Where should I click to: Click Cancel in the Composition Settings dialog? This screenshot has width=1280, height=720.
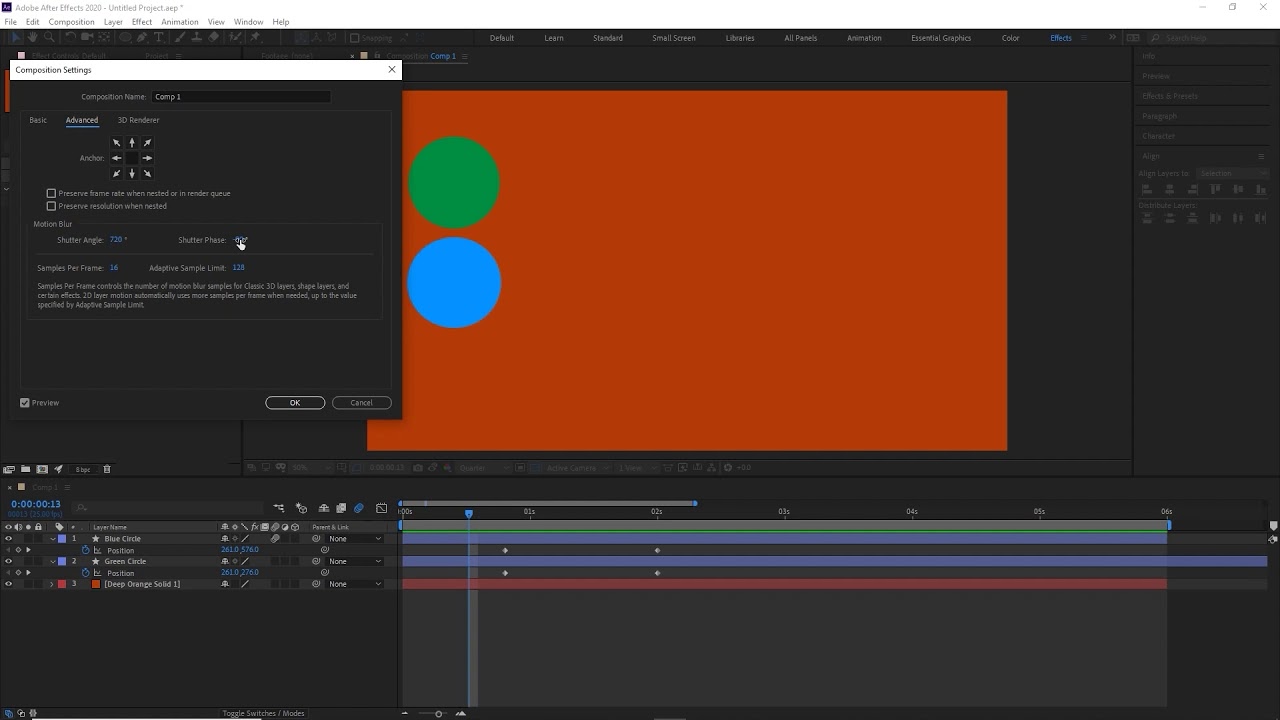click(x=362, y=402)
